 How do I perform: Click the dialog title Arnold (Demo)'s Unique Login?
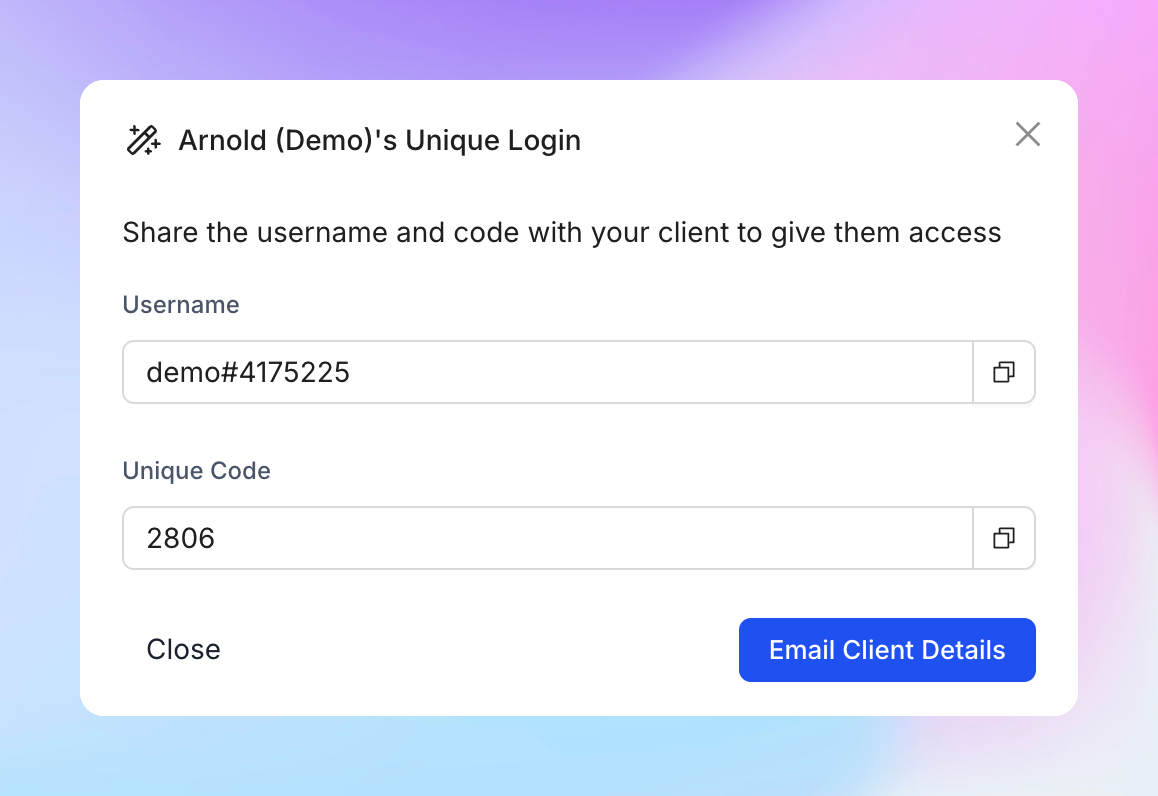tap(380, 140)
